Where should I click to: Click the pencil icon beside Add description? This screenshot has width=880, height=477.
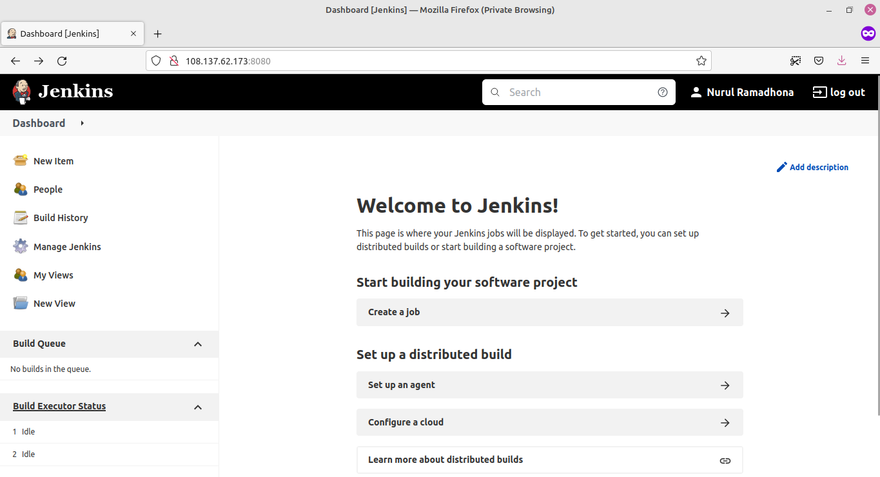781,167
